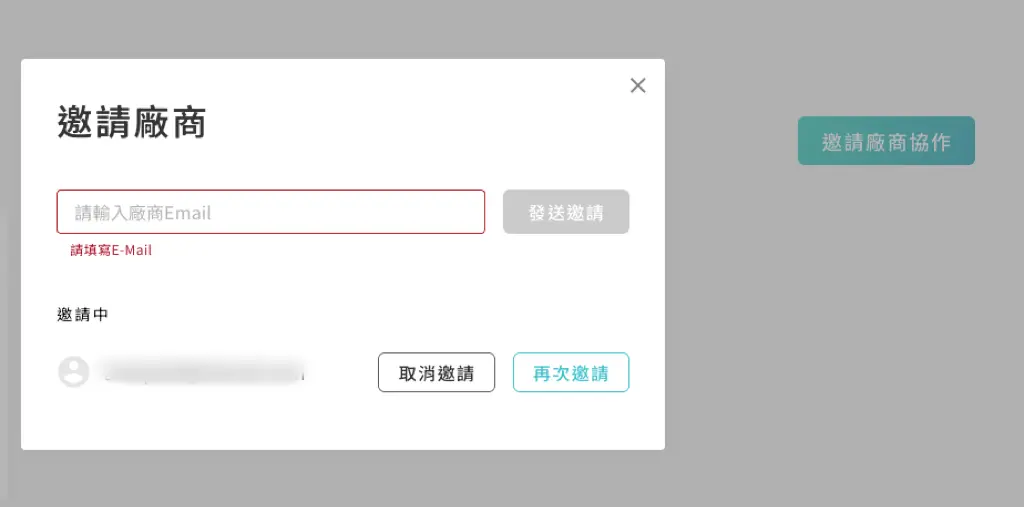
Task: Click the teal-outlined 再次邀請 button
Action: (x=571, y=372)
